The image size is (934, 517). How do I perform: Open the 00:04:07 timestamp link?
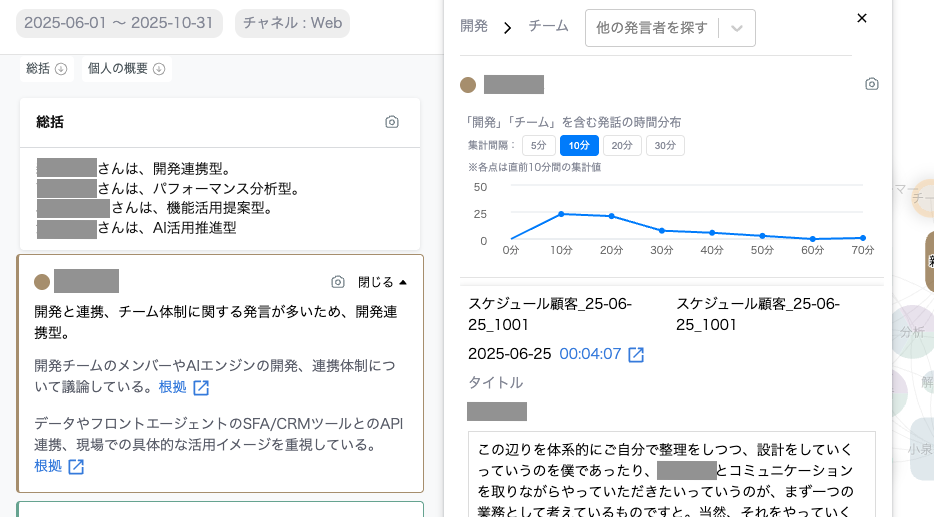tap(590, 354)
